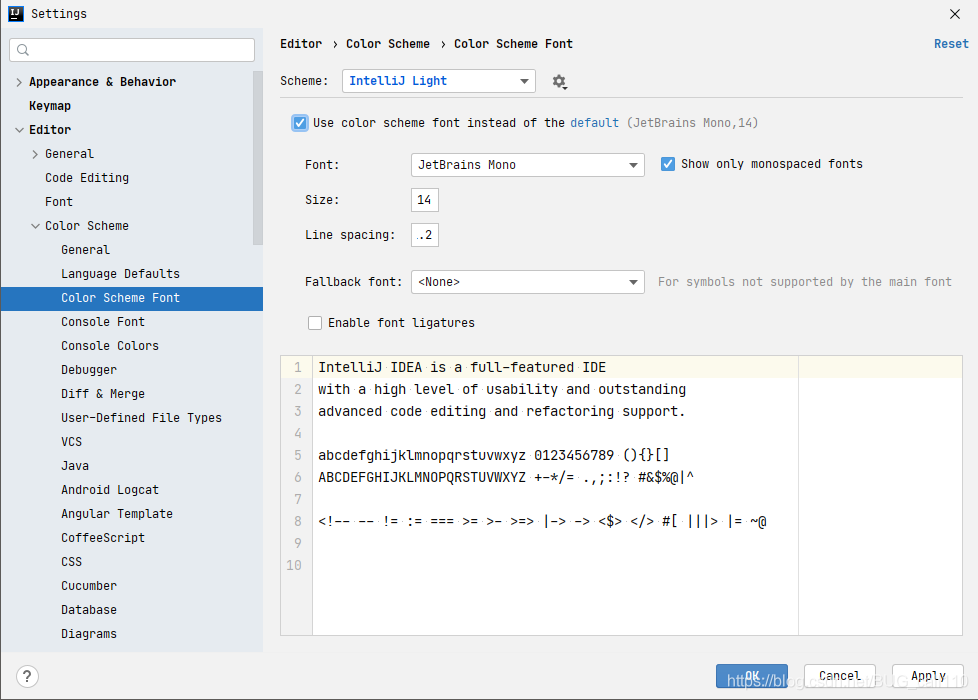Viewport: 978px width, 700px height.
Task: Click the Line spacing input field
Action: click(424, 234)
